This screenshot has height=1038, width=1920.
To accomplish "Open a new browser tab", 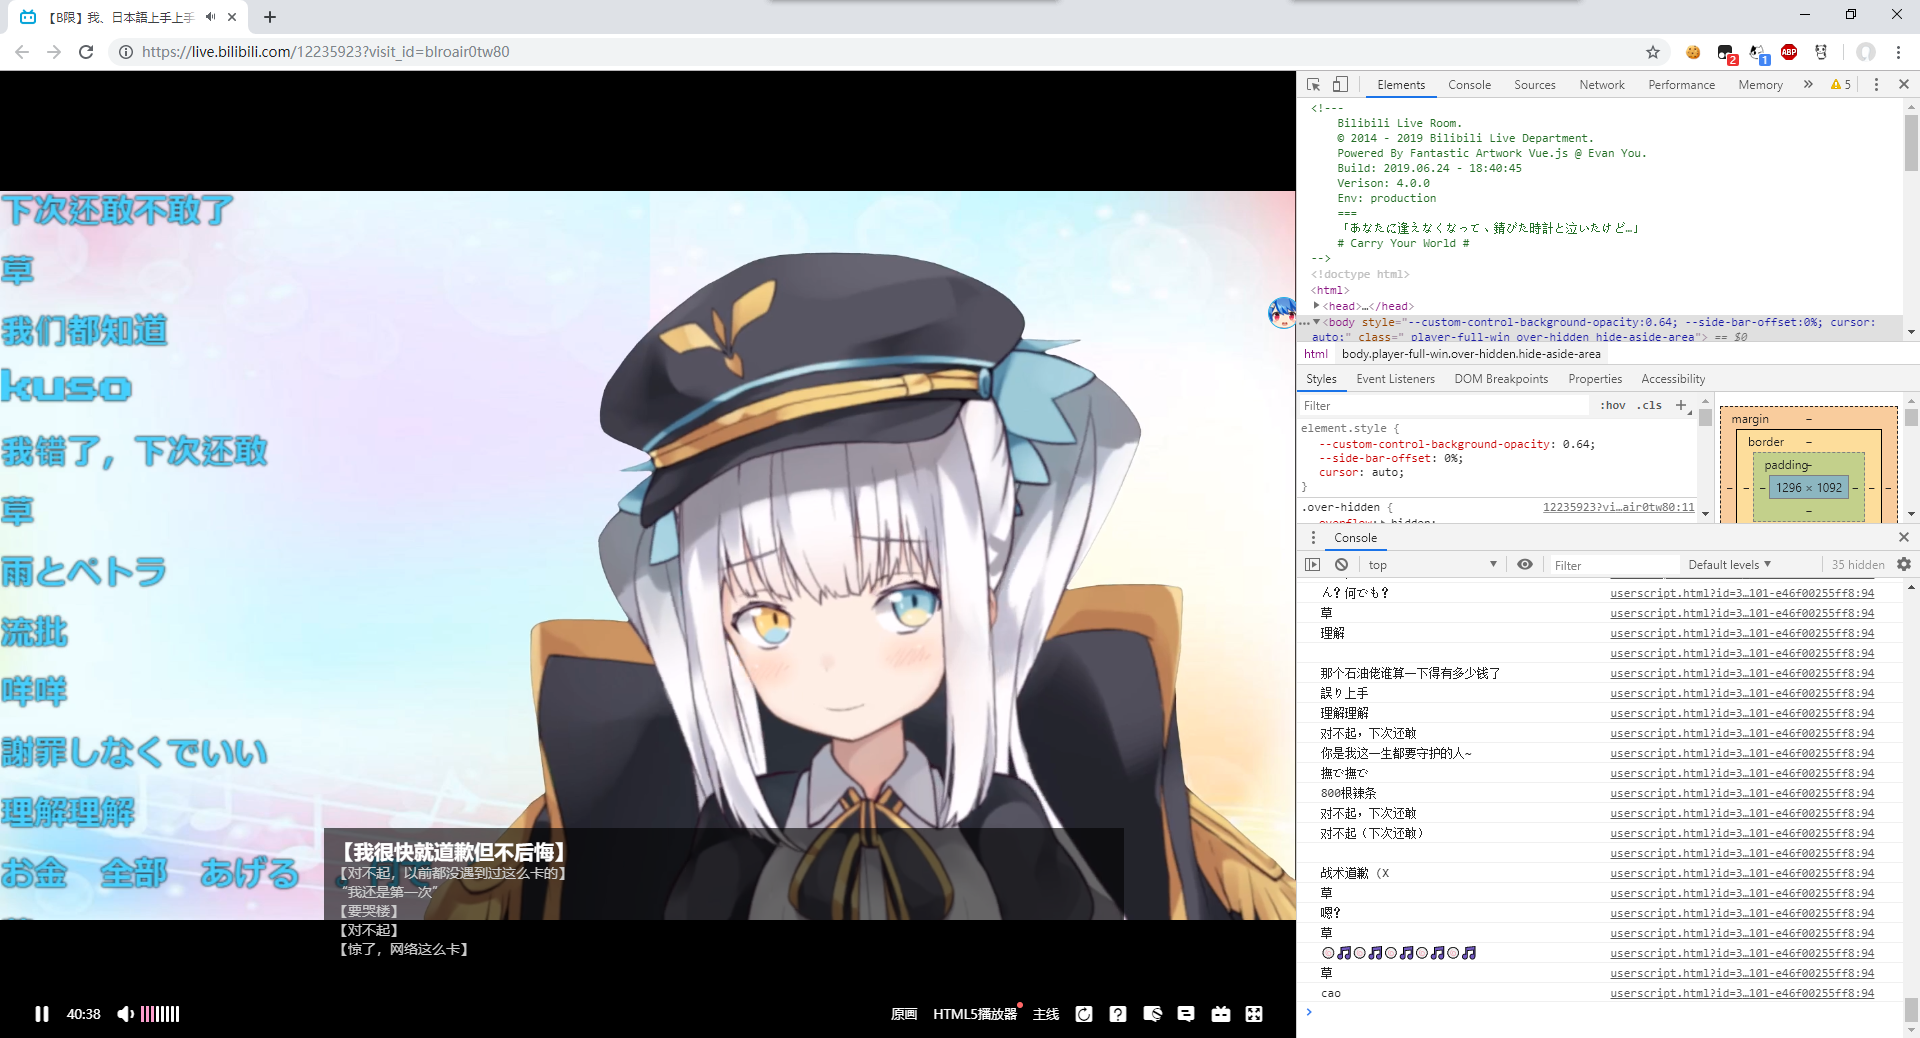I will [x=270, y=17].
